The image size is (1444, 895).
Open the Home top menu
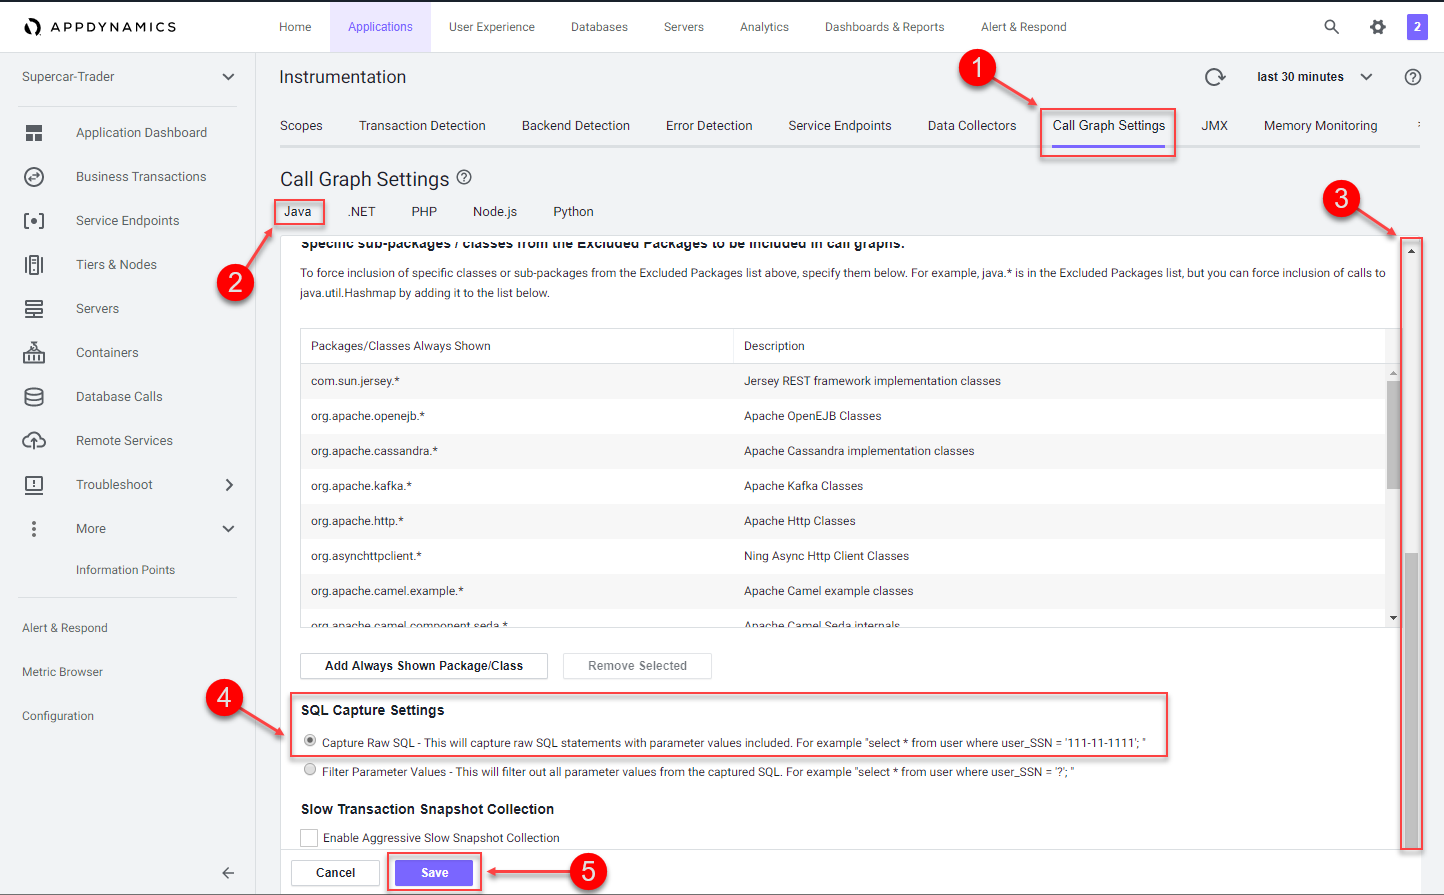tap(295, 27)
